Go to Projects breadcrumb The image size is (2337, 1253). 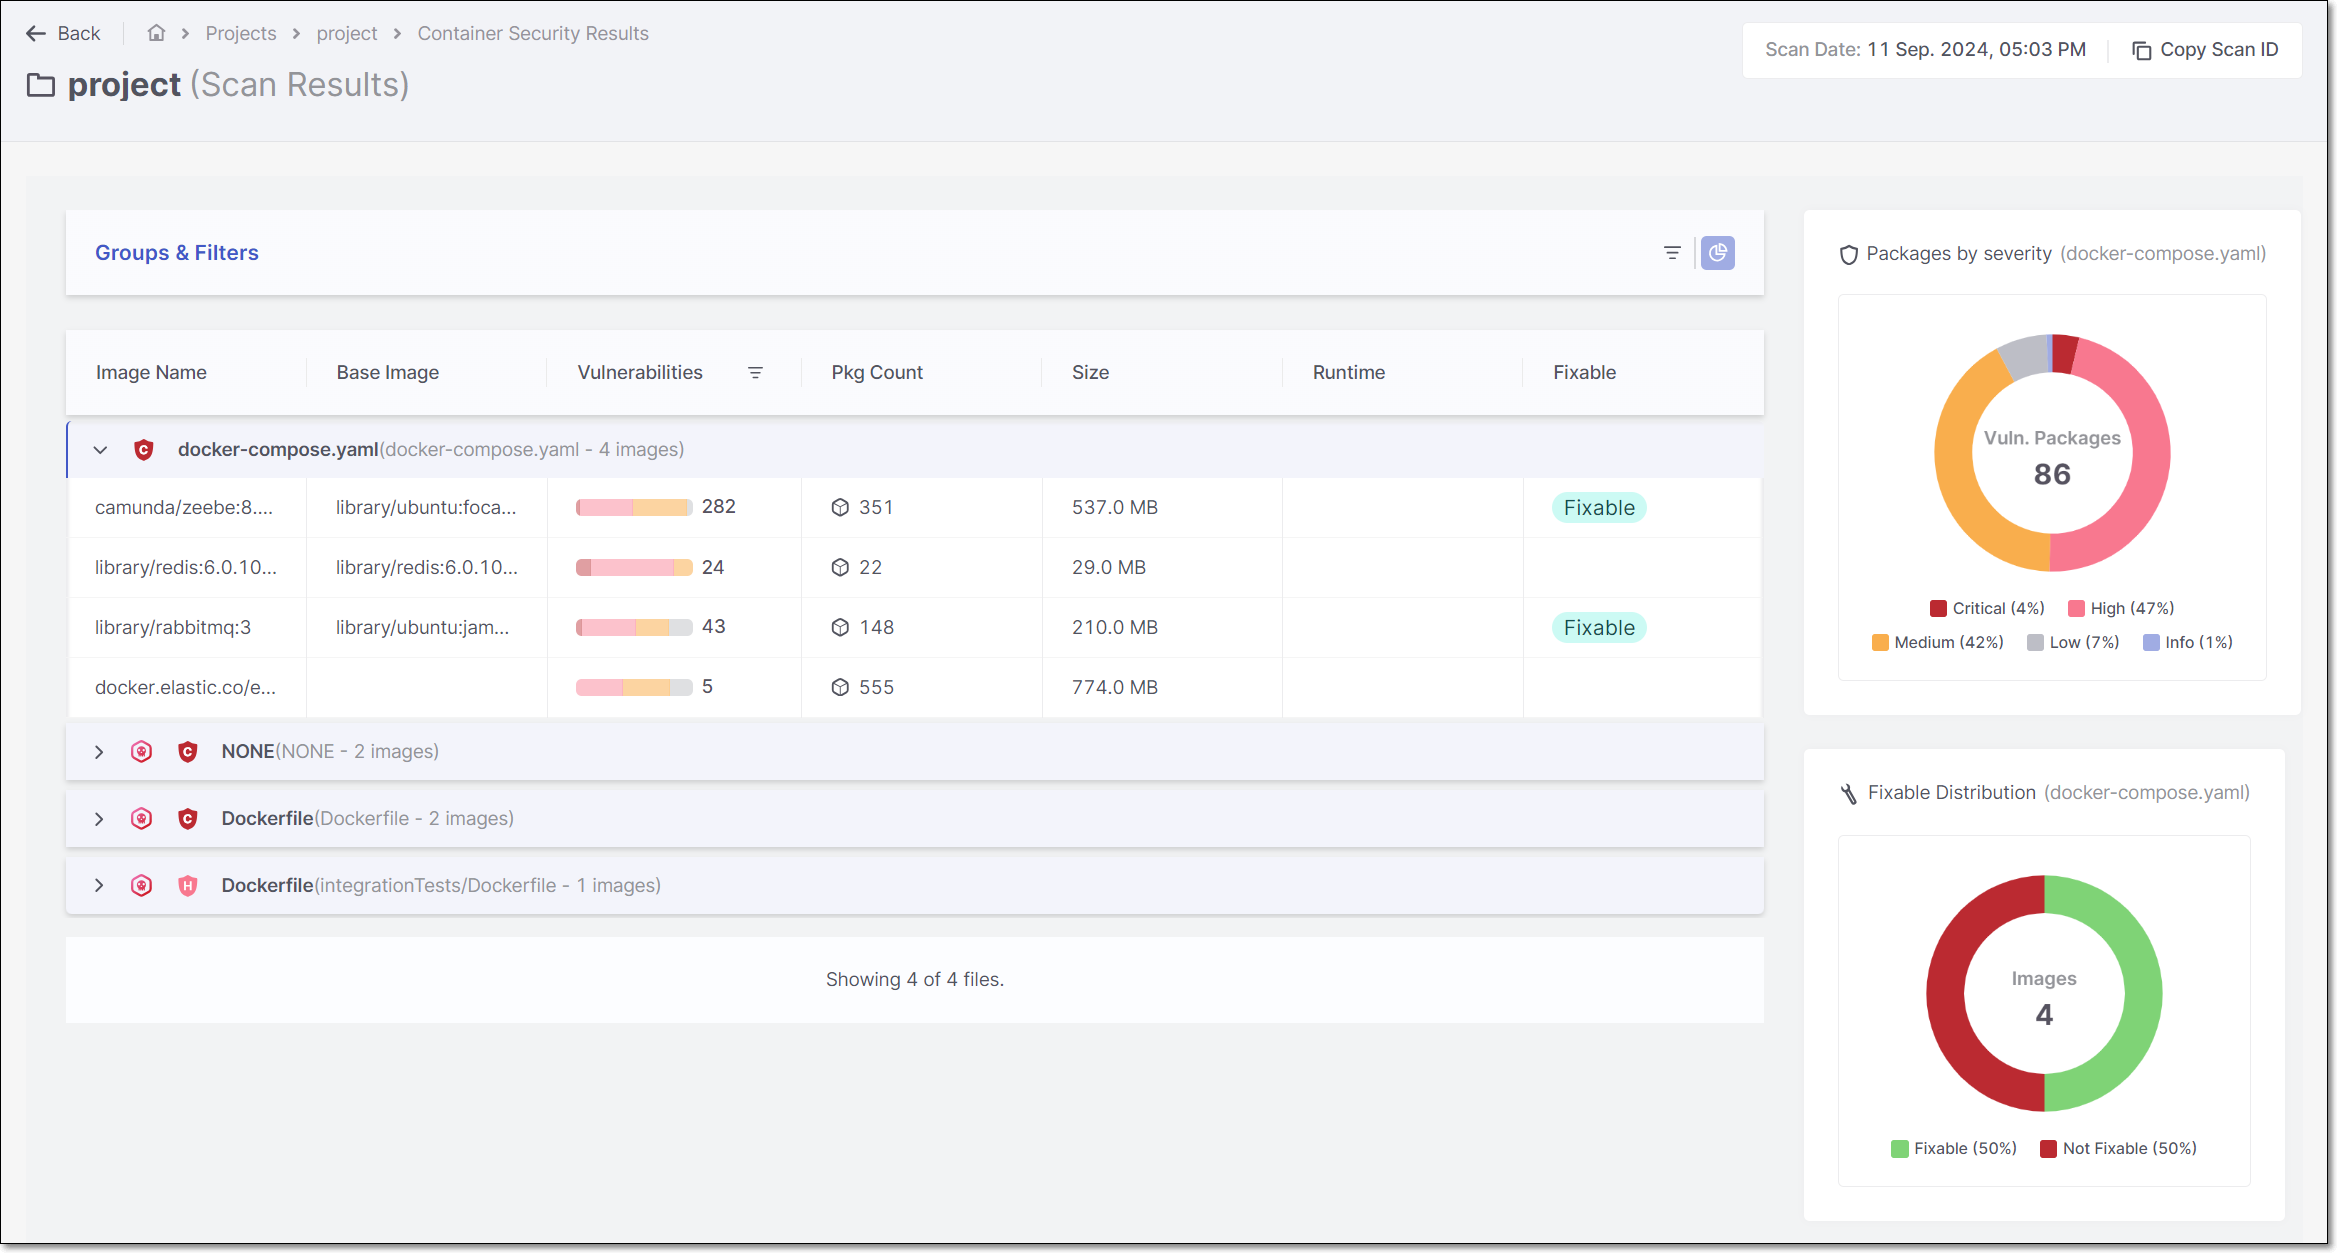241,33
